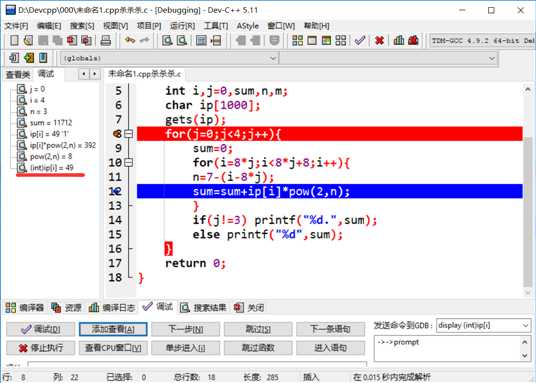Screen dimensions: 536x383
Task: Click the 关闭 bottom tab
Action: [x=249, y=308]
